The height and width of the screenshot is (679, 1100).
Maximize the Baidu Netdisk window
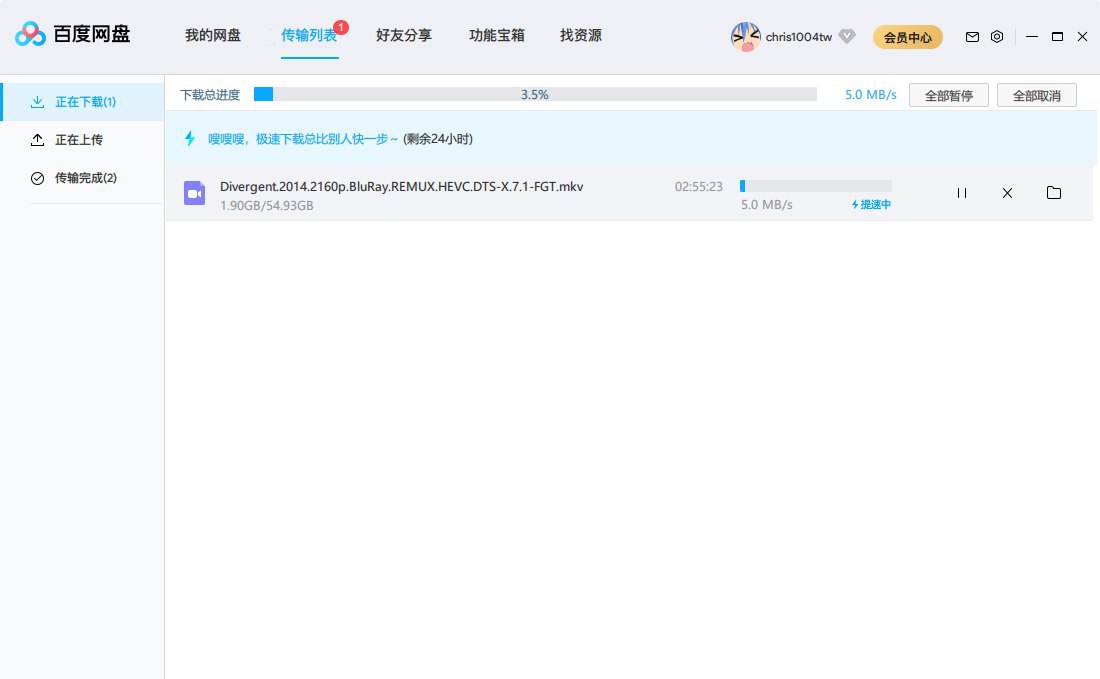[1057, 36]
